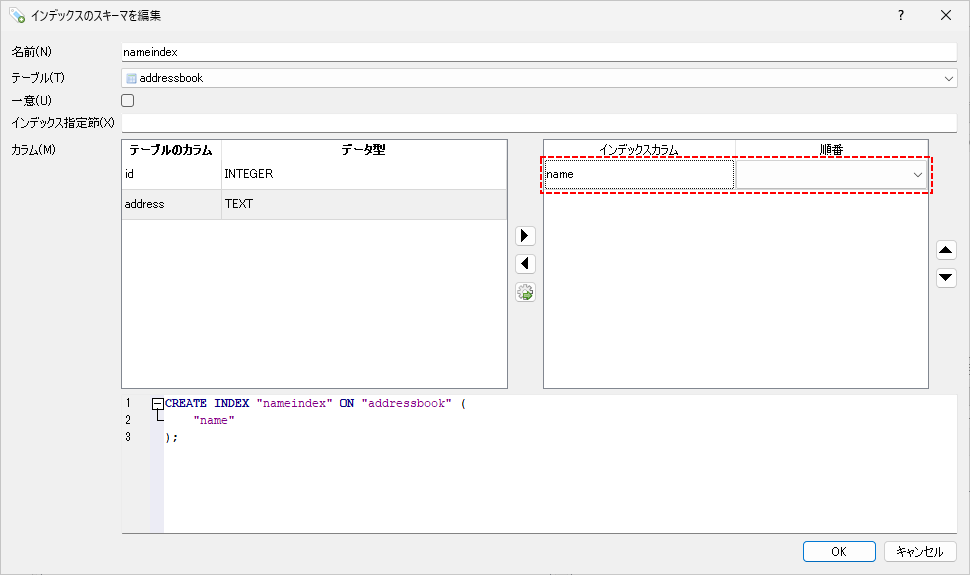This screenshot has height=575, width=970.
Task: Select the id row in table columns
Action: pos(170,174)
